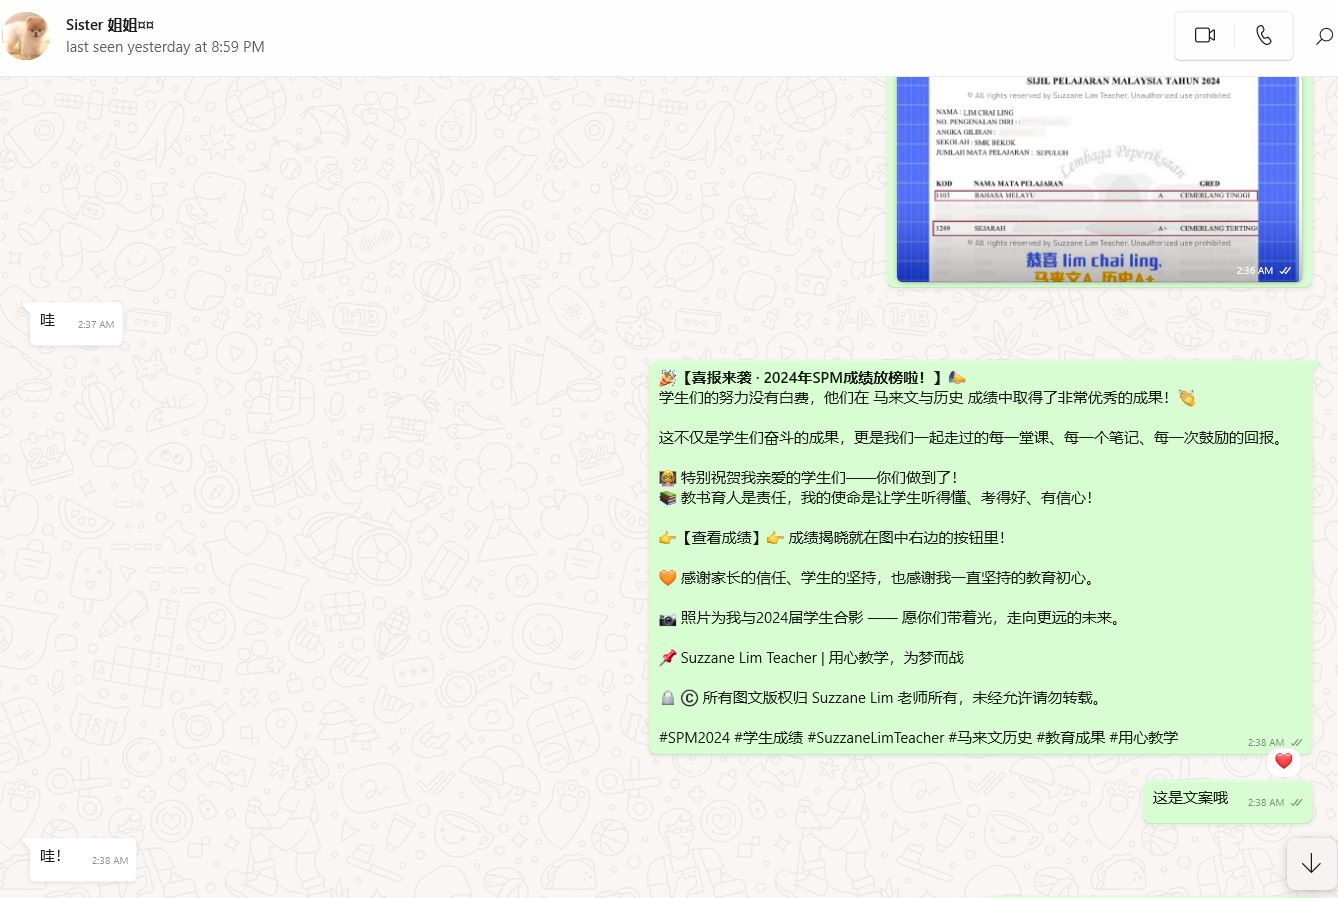This screenshot has height=898, width=1338.
Task: Open contact info via Sister 姐姐 name
Action: (110, 25)
